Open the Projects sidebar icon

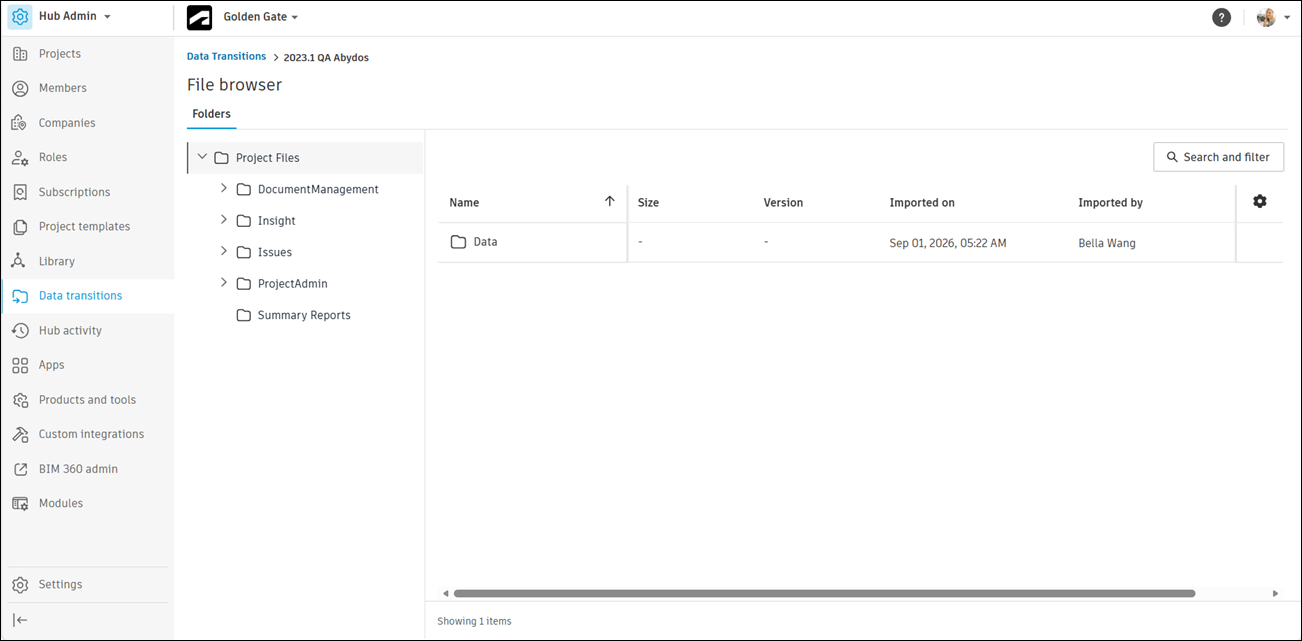point(20,54)
